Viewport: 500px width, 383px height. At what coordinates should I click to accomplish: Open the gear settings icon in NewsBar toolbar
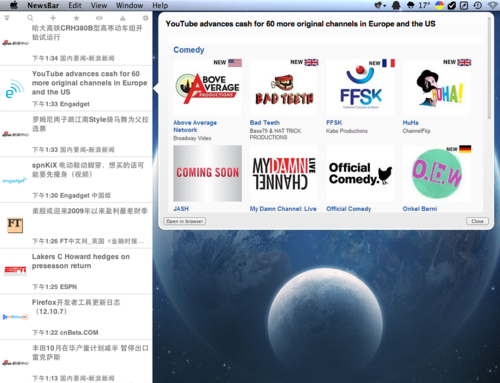click(x=146, y=18)
